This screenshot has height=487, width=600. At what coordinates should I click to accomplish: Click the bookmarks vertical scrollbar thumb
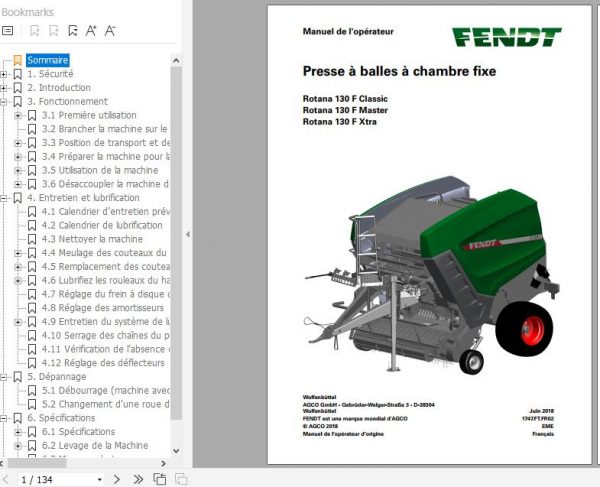tap(176, 243)
